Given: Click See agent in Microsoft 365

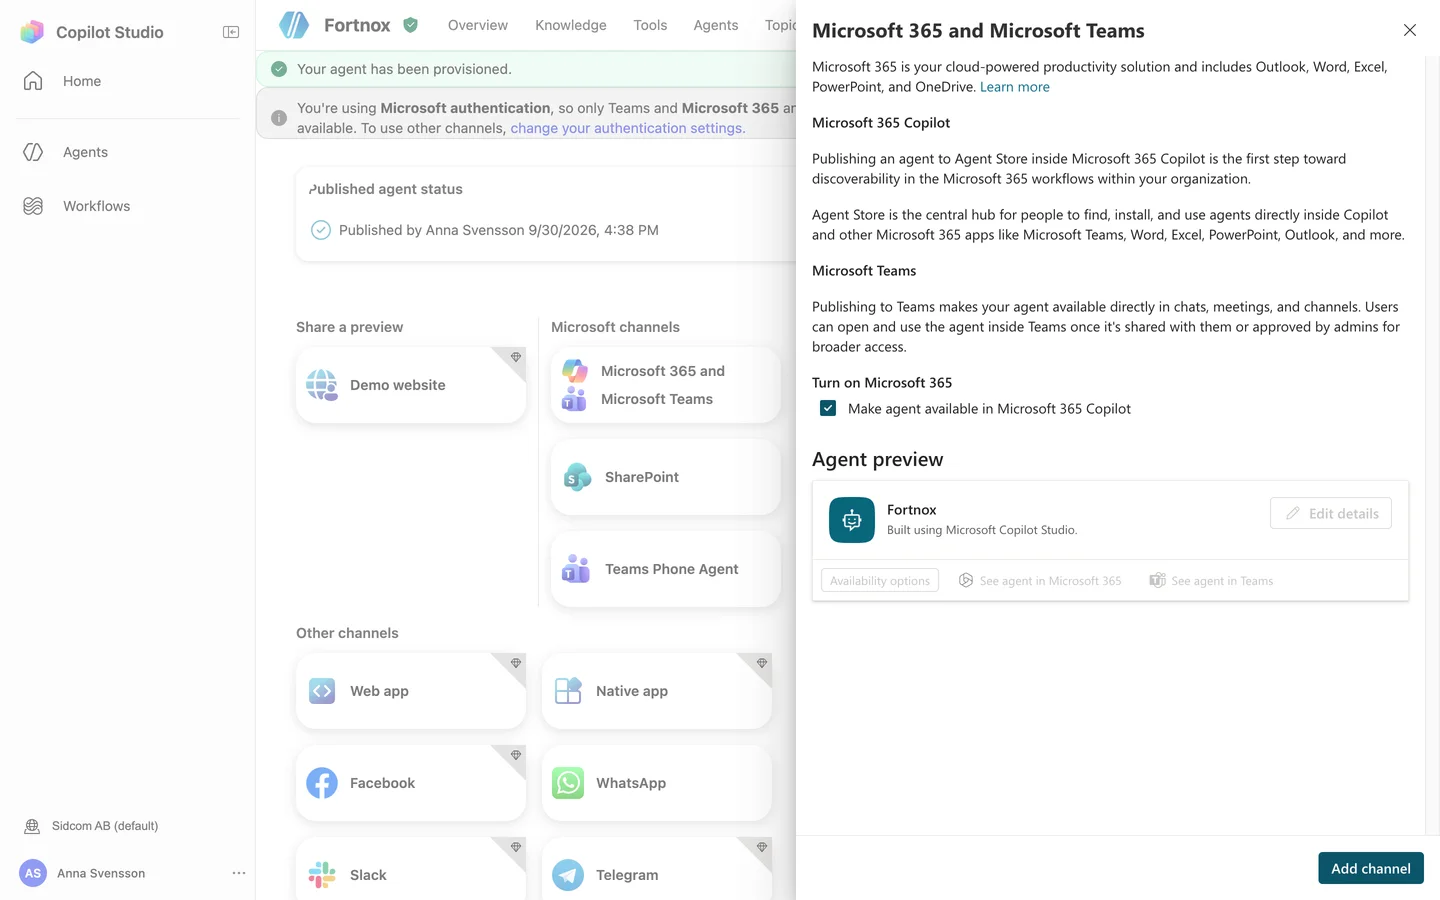Looking at the screenshot, I should point(1040,581).
